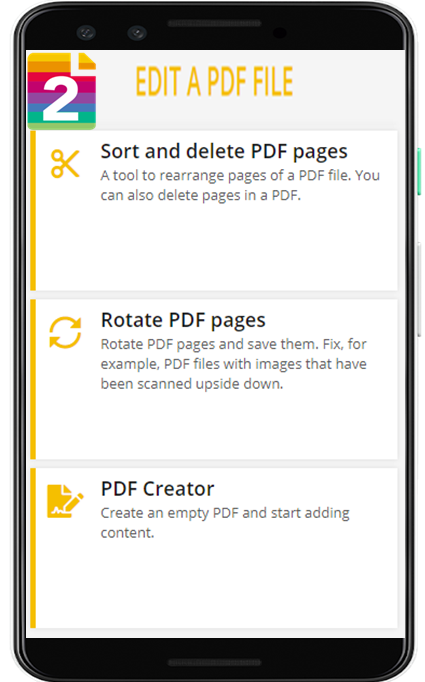The width and height of the screenshot is (425, 682).
Task: Click the phone's top speaker grille
Action: point(214,23)
